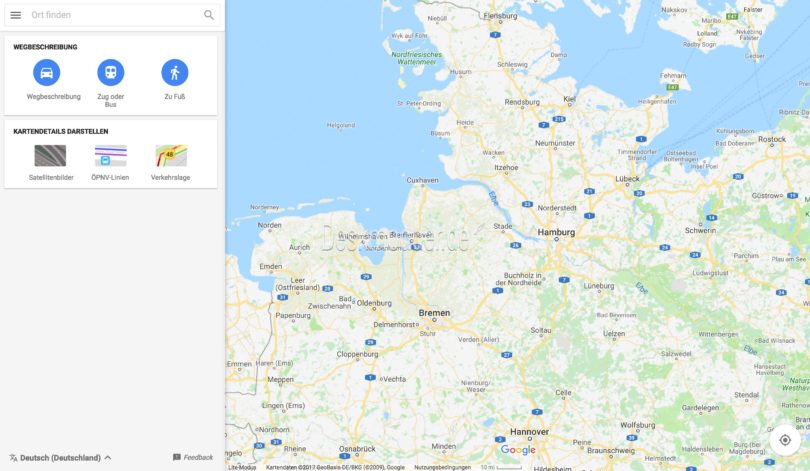
Task: Expand Deutsch (Deutschland) language selector
Action: [x=60, y=458]
